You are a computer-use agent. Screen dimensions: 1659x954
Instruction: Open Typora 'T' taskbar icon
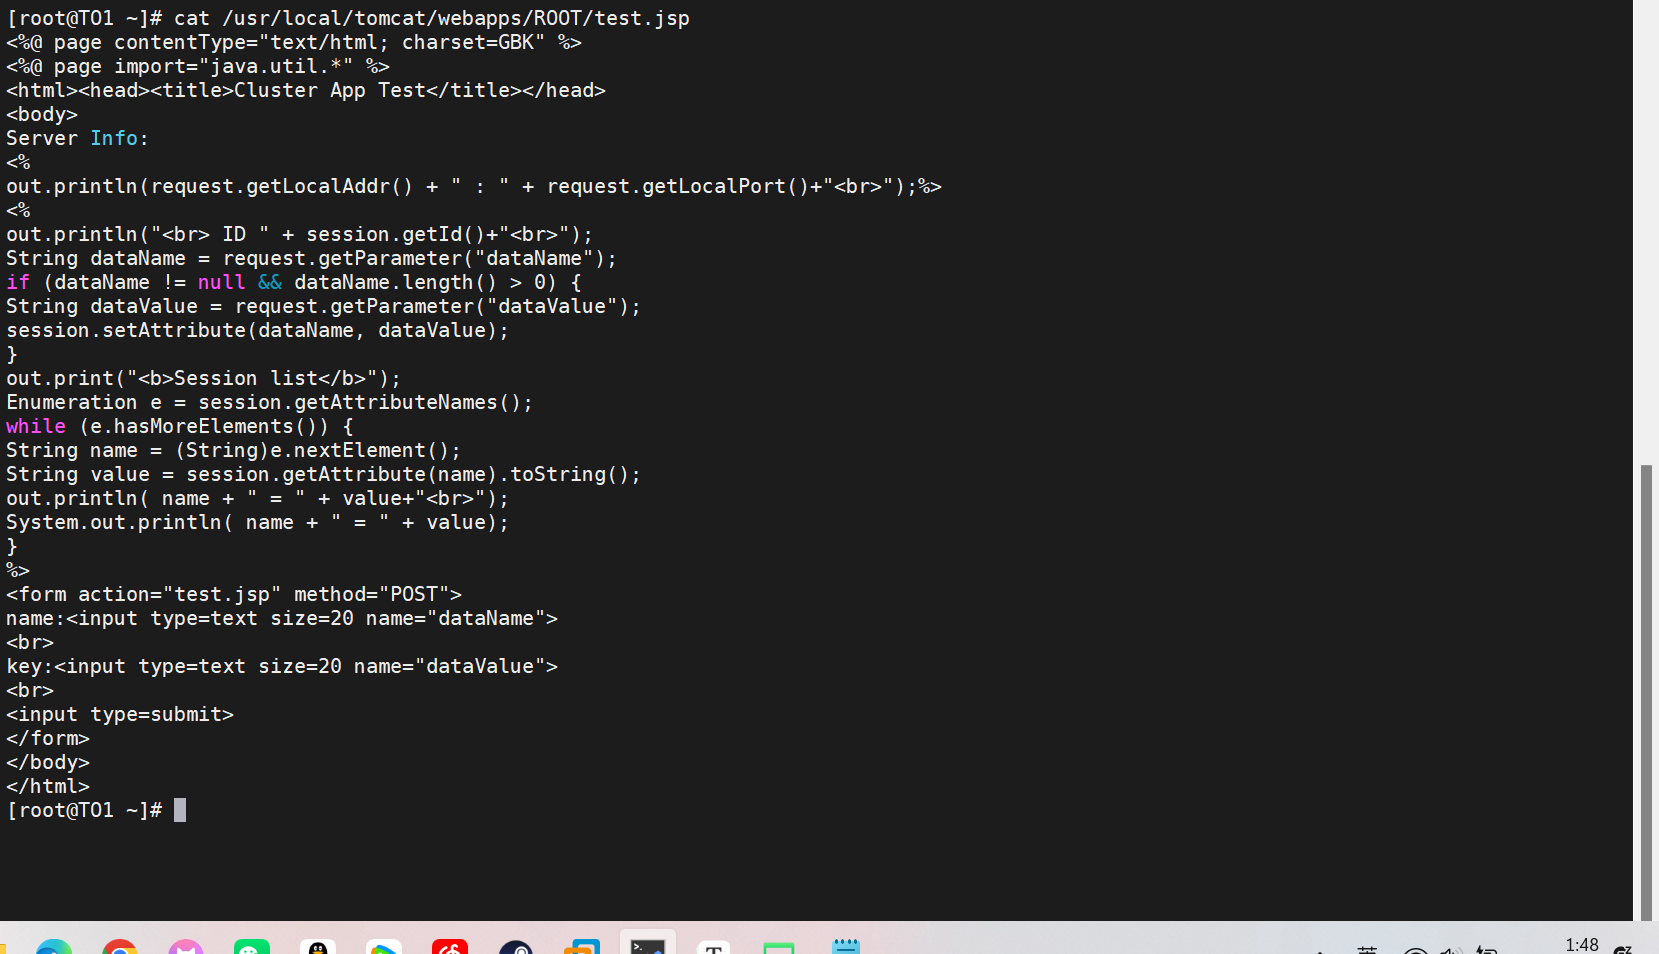(714, 946)
